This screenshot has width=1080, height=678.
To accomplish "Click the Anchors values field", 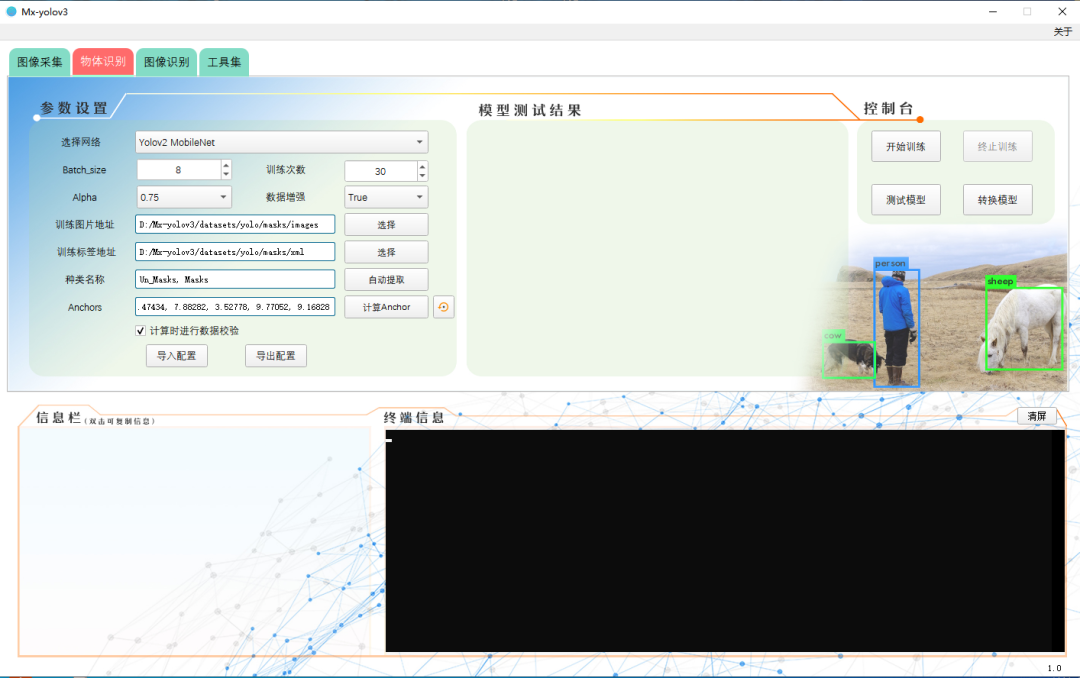I will click(235, 307).
